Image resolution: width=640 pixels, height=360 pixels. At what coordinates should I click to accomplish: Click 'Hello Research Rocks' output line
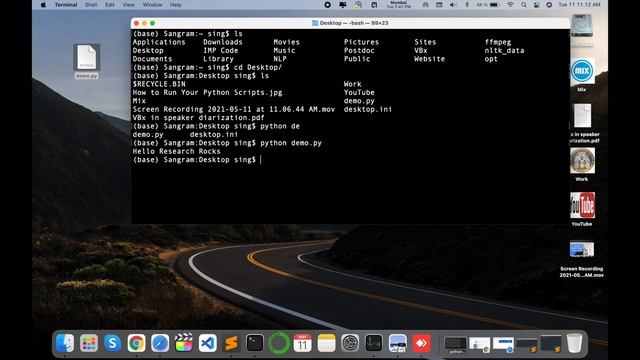tap(176, 151)
